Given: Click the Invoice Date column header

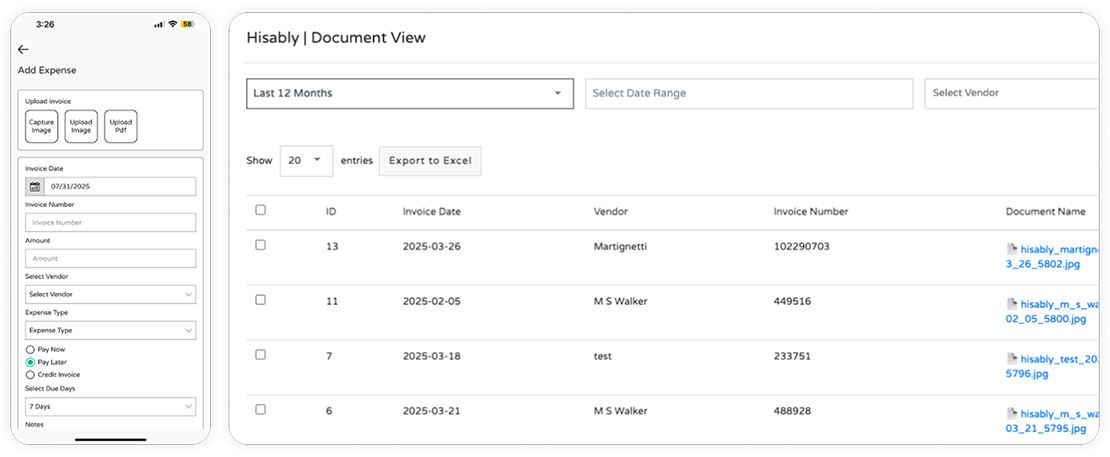Looking at the screenshot, I should tap(432, 212).
